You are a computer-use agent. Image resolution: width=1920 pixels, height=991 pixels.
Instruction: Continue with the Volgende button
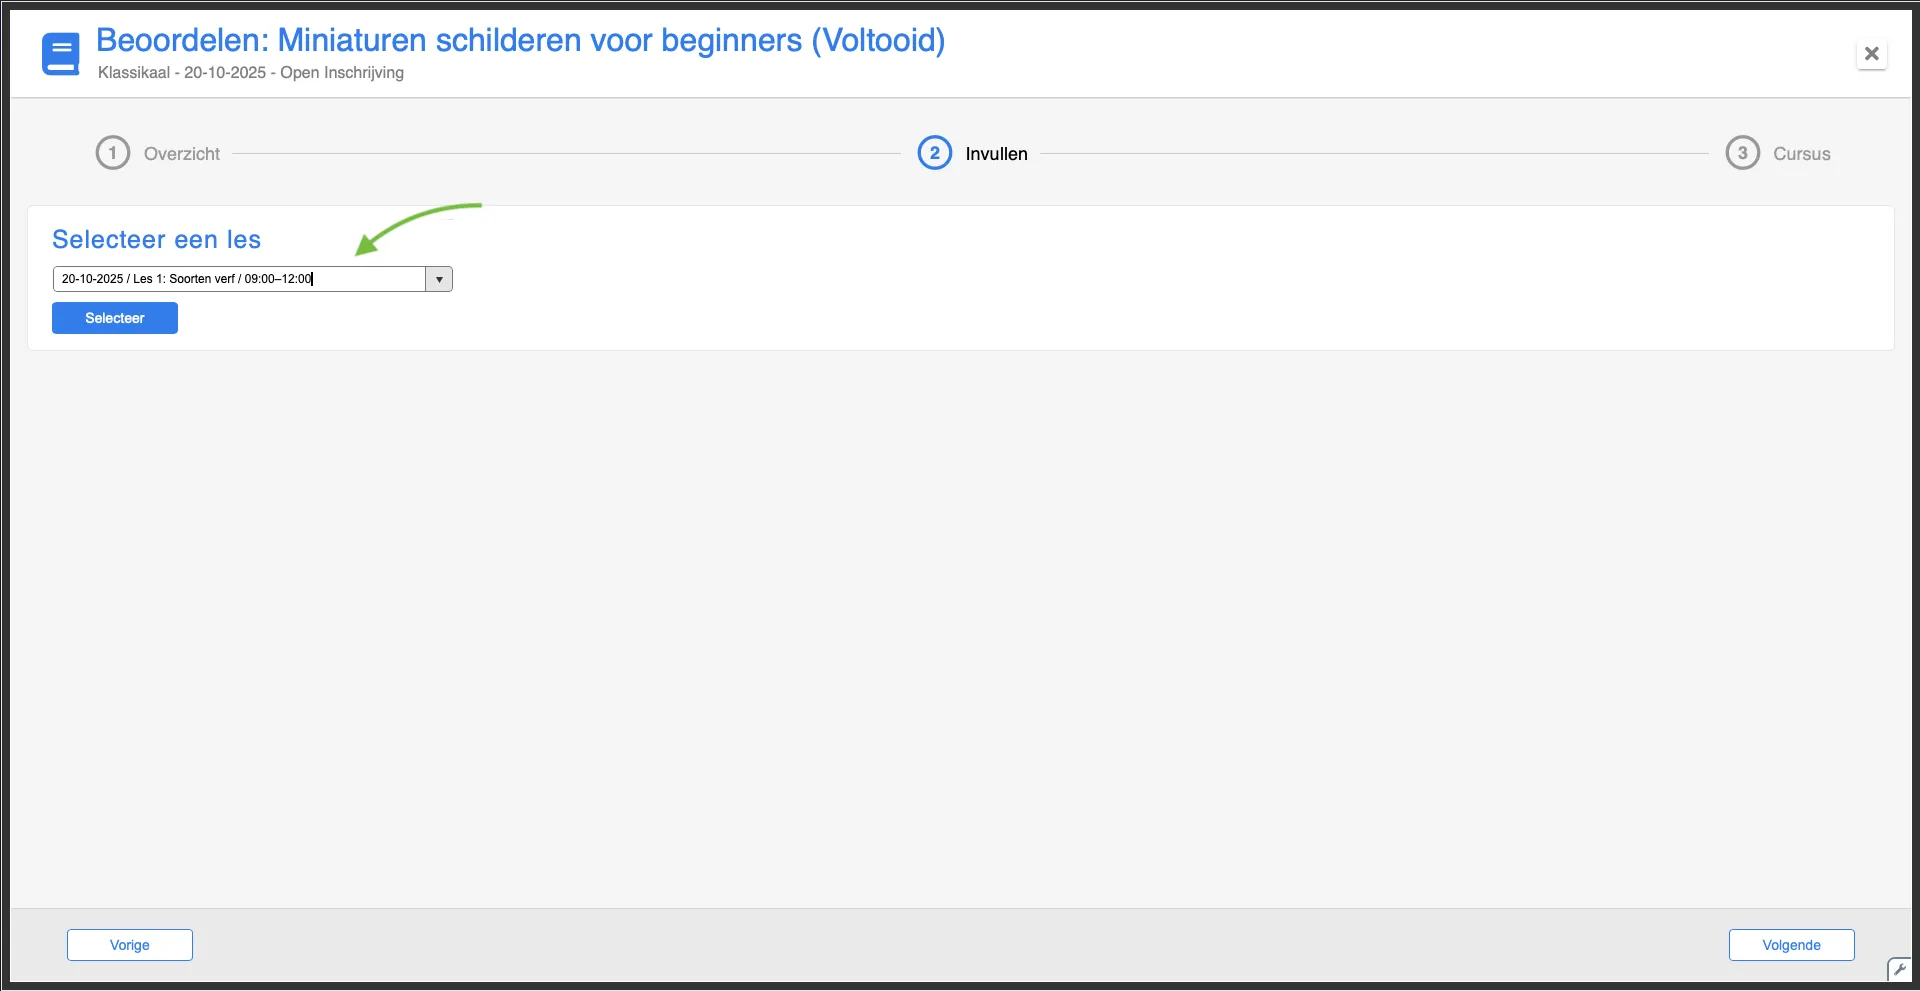point(1791,945)
